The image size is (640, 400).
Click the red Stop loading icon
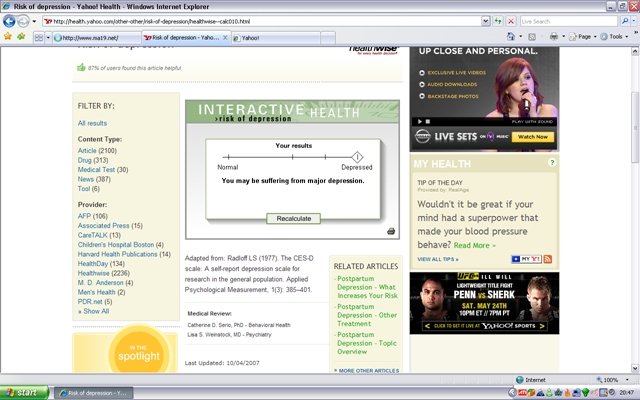(x=511, y=21)
